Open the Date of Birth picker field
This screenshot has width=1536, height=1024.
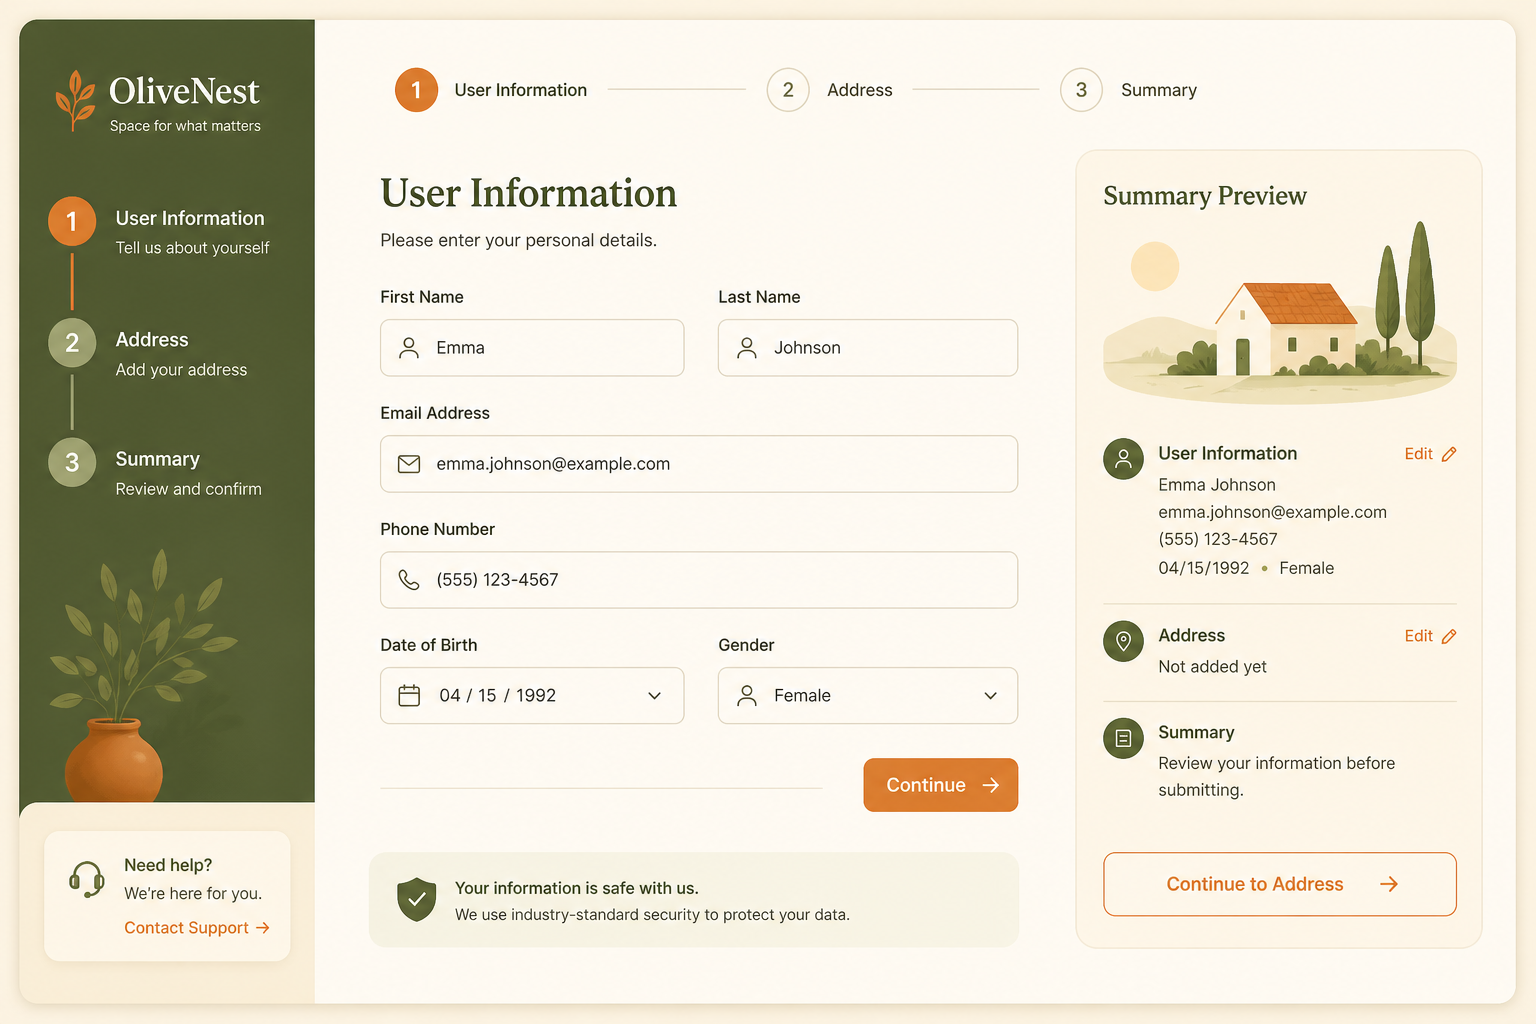click(x=532, y=695)
